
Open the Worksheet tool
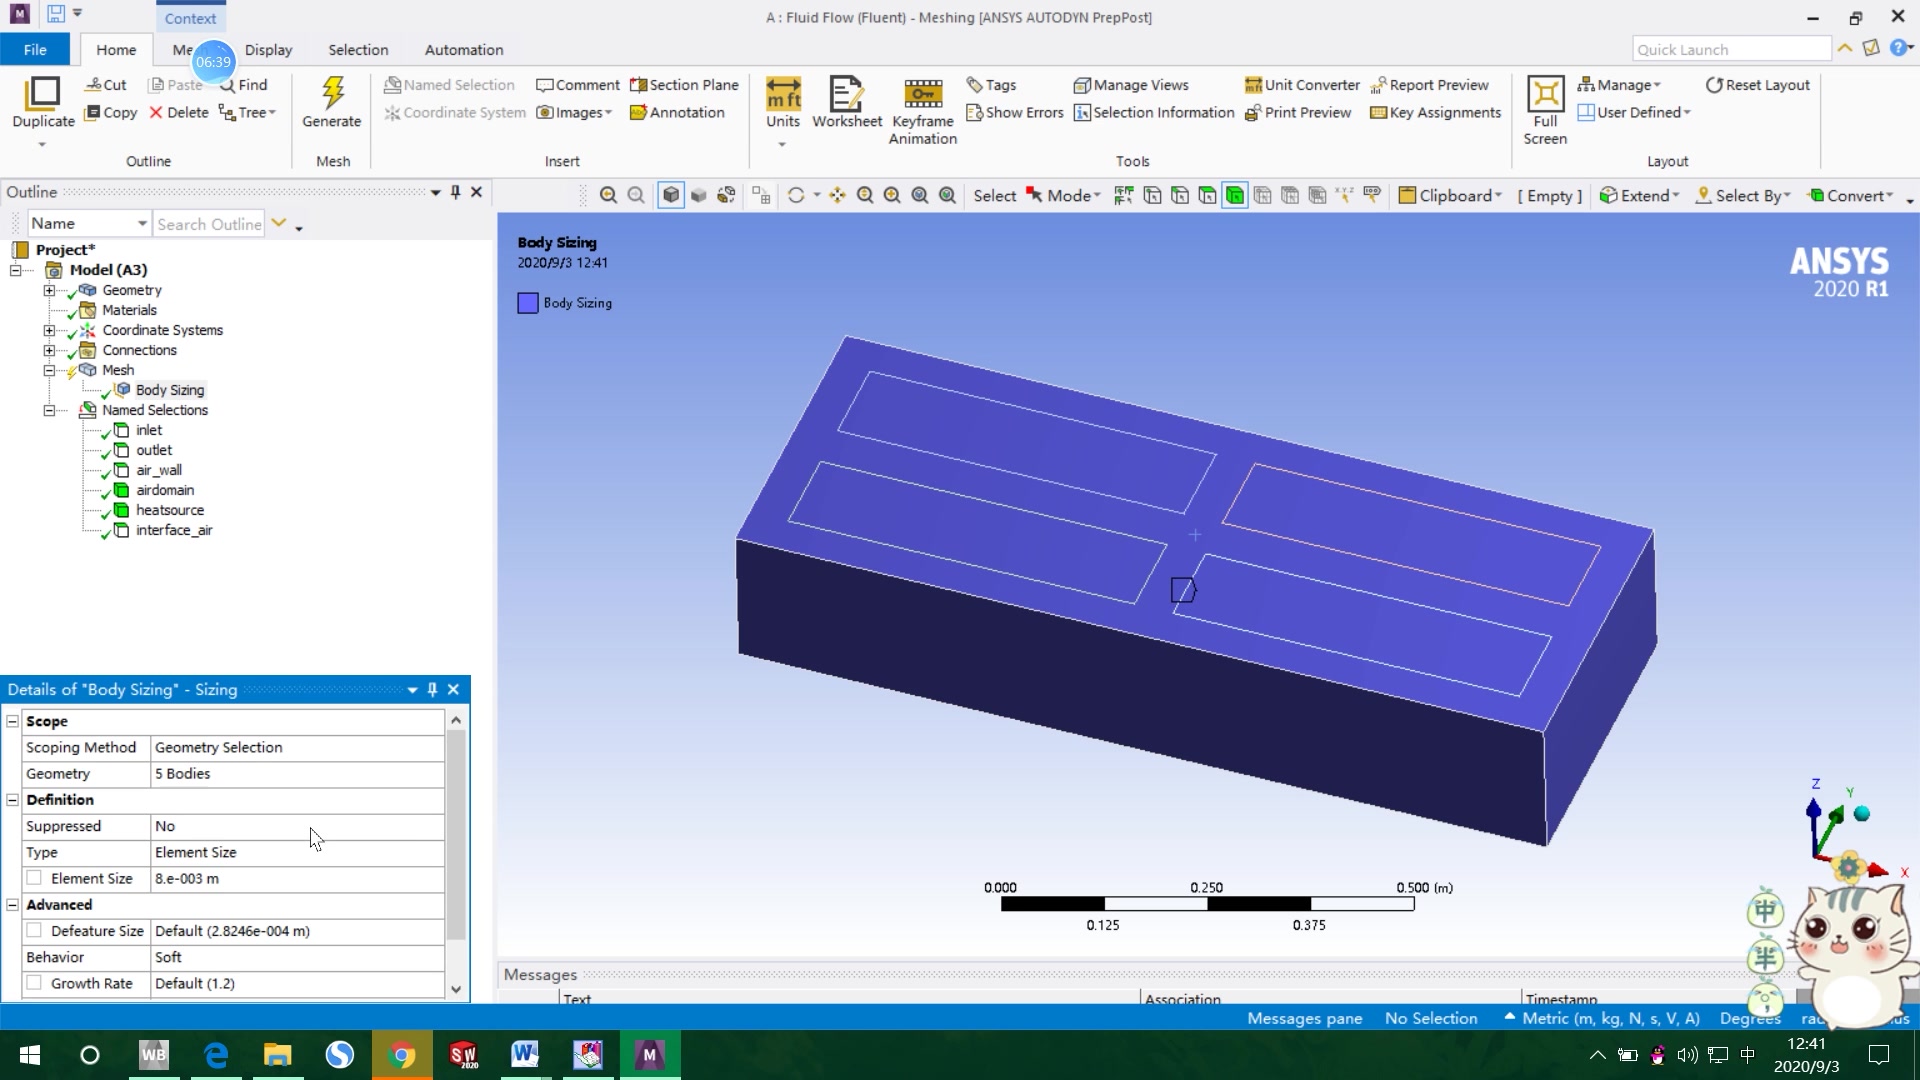tap(846, 95)
